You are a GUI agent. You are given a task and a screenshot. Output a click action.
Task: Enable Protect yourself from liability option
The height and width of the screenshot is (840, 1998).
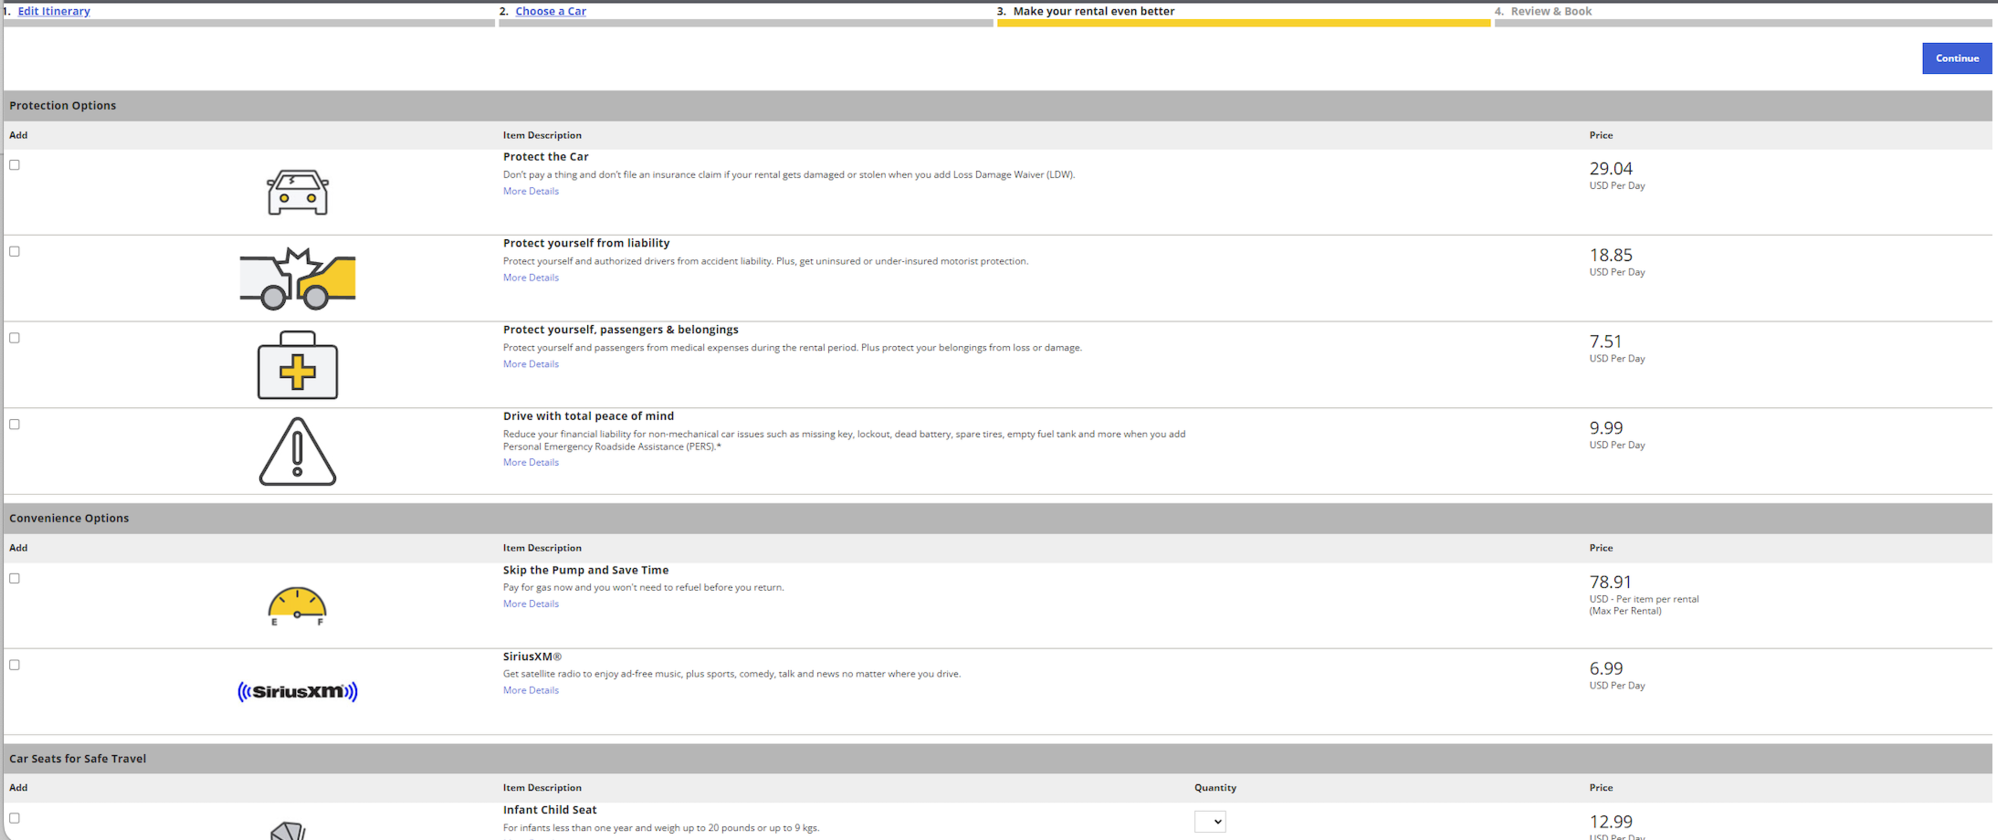coord(15,252)
